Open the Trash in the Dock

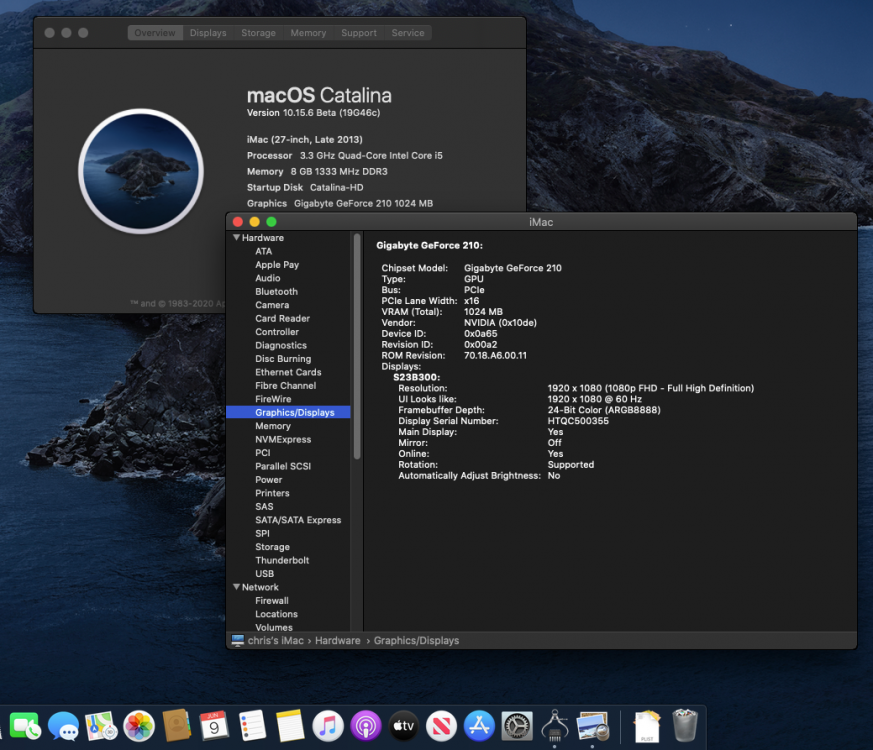coord(685,726)
